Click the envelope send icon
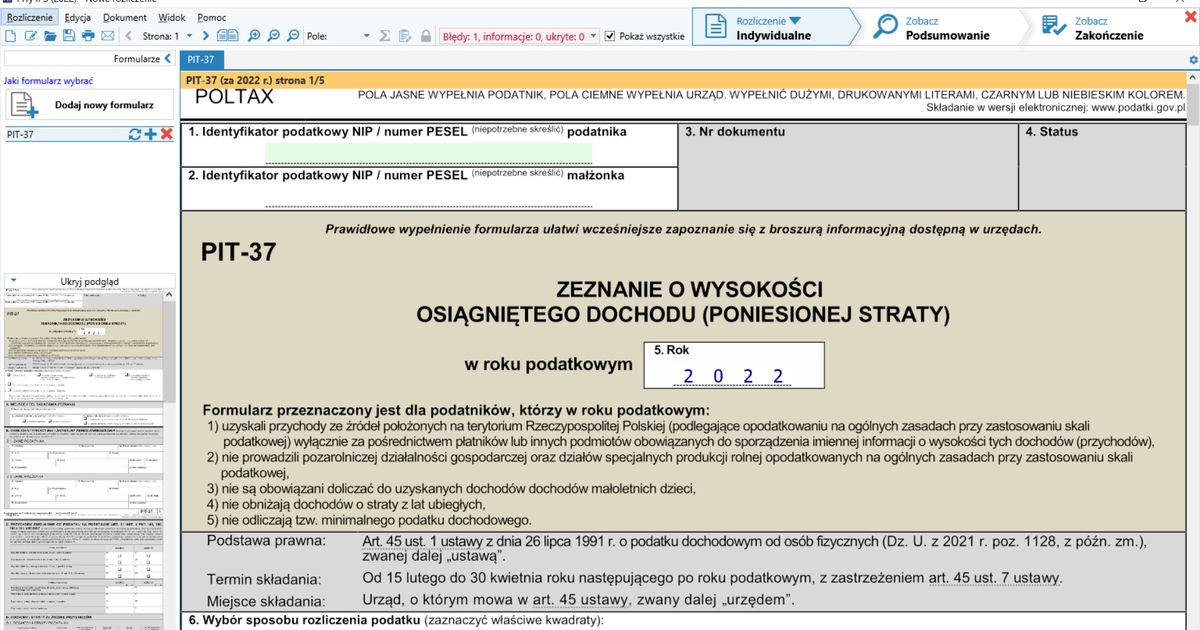Viewport: 1200px width, 630px height. pos(107,36)
